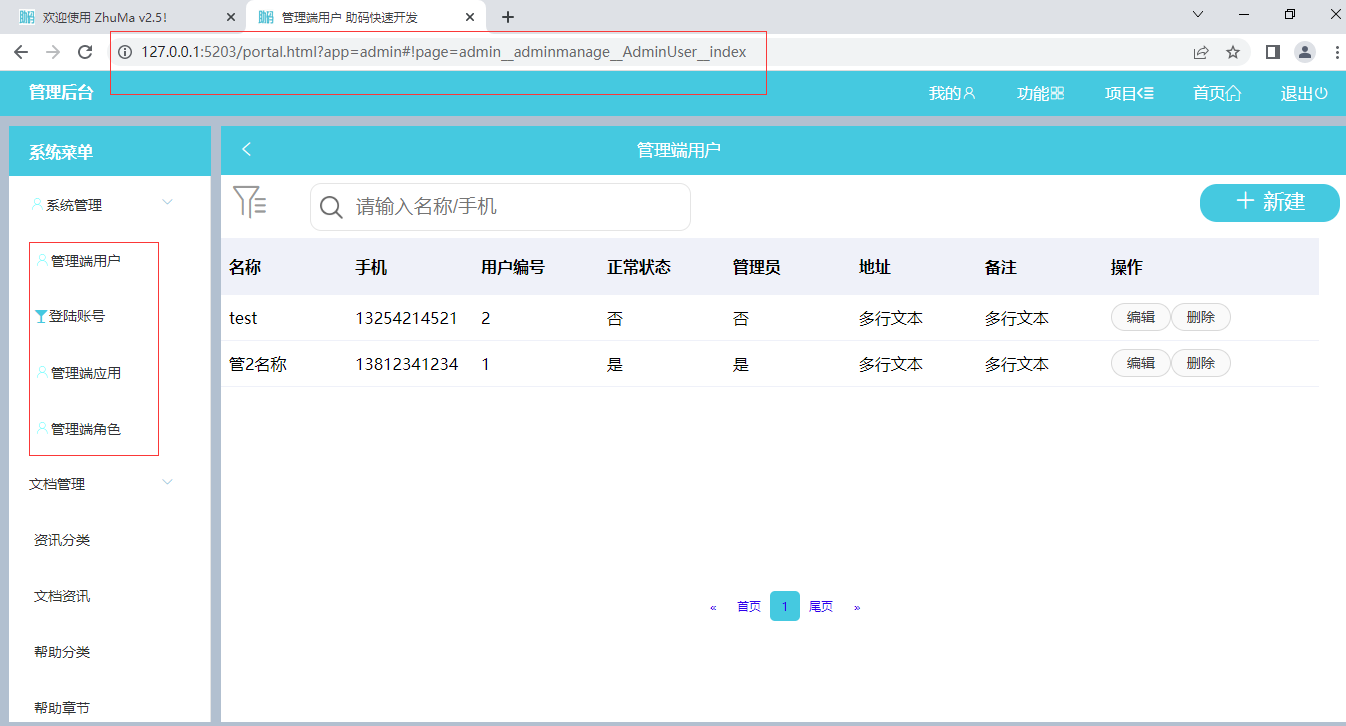Click the 系统菜单 sidebar header
Image resolution: width=1346 pixels, height=726 pixels.
(x=61, y=152)
